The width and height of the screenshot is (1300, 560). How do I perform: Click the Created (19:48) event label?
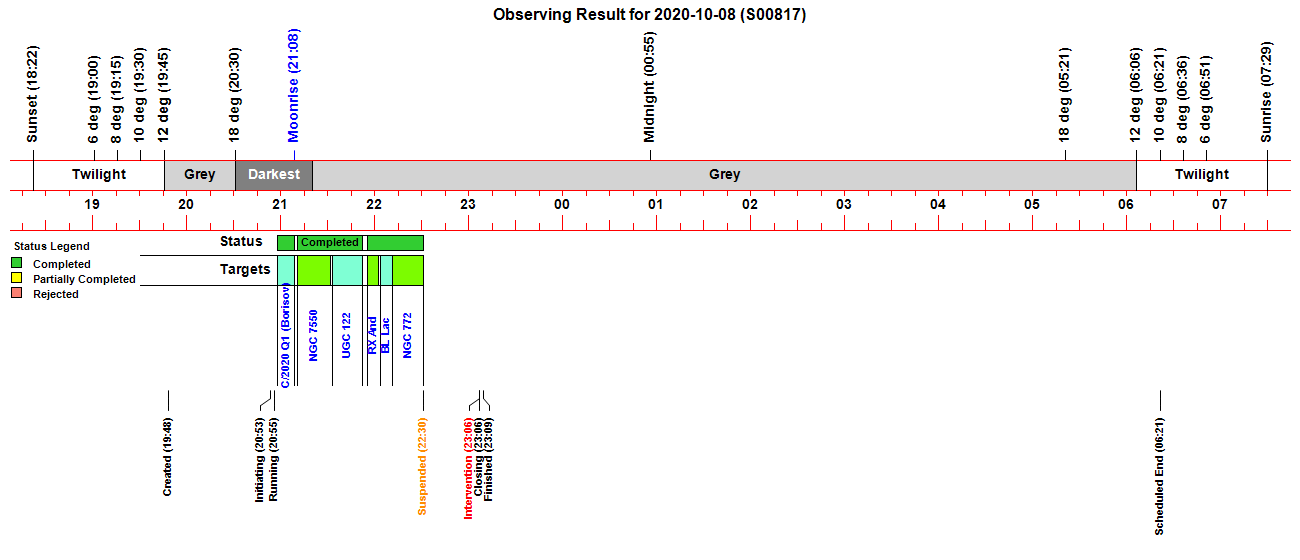168,456
